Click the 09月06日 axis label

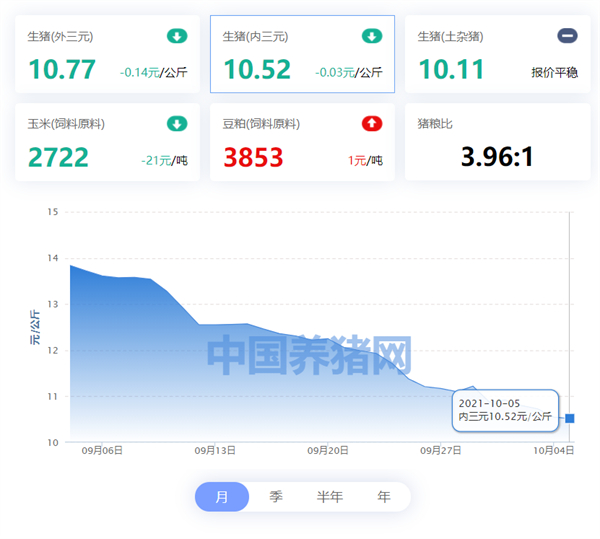pos(102,451)
